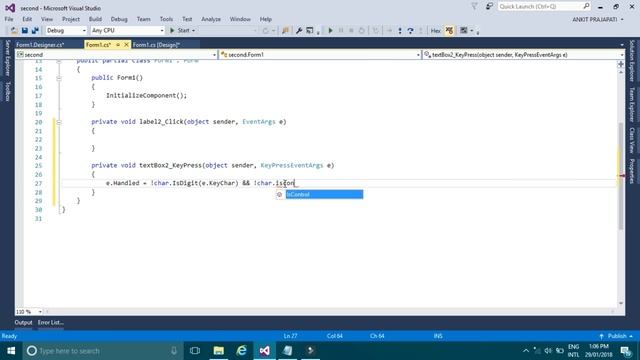Open the Solution Explorer side tab
The image size is (640, 360).
tap(632, 60)
